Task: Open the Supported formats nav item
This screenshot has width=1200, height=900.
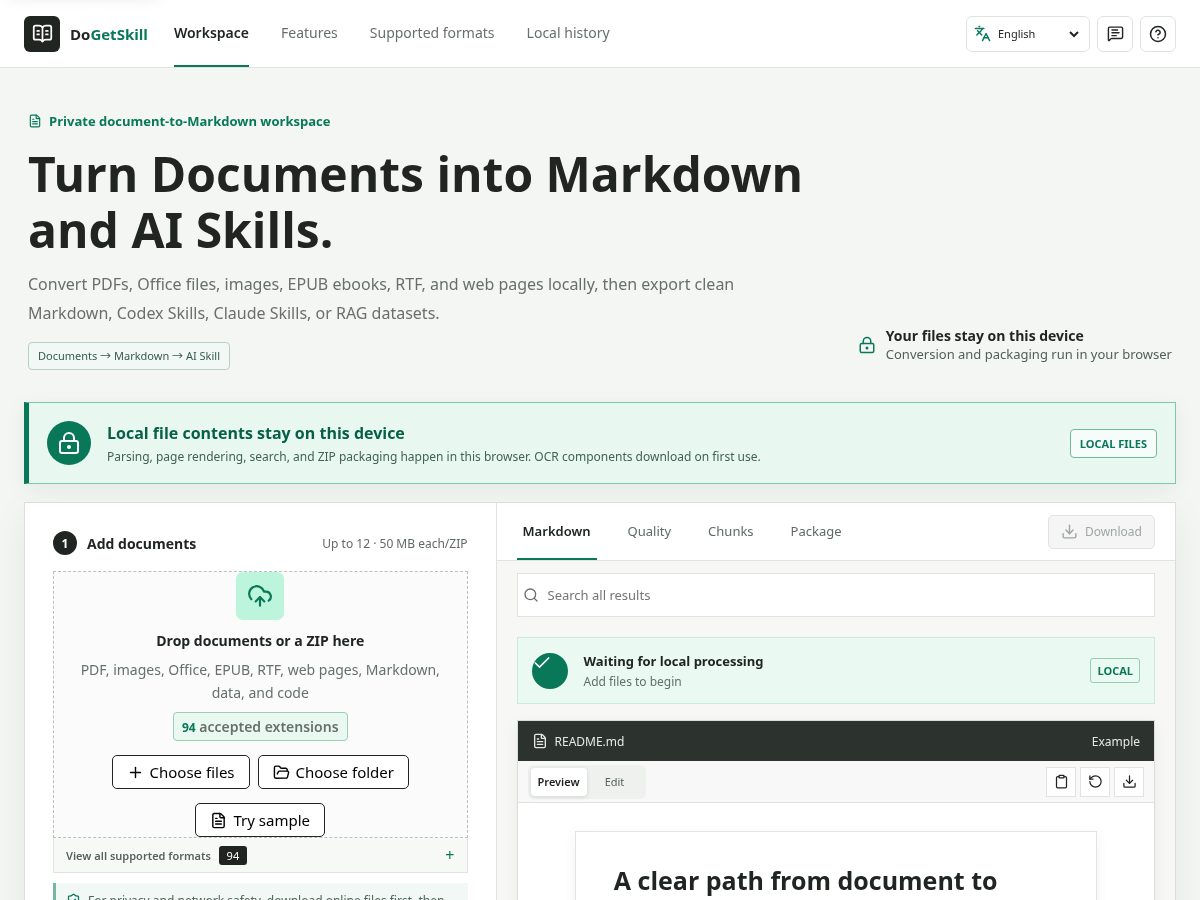Action: pyautogui.click(x=432, y=33)
